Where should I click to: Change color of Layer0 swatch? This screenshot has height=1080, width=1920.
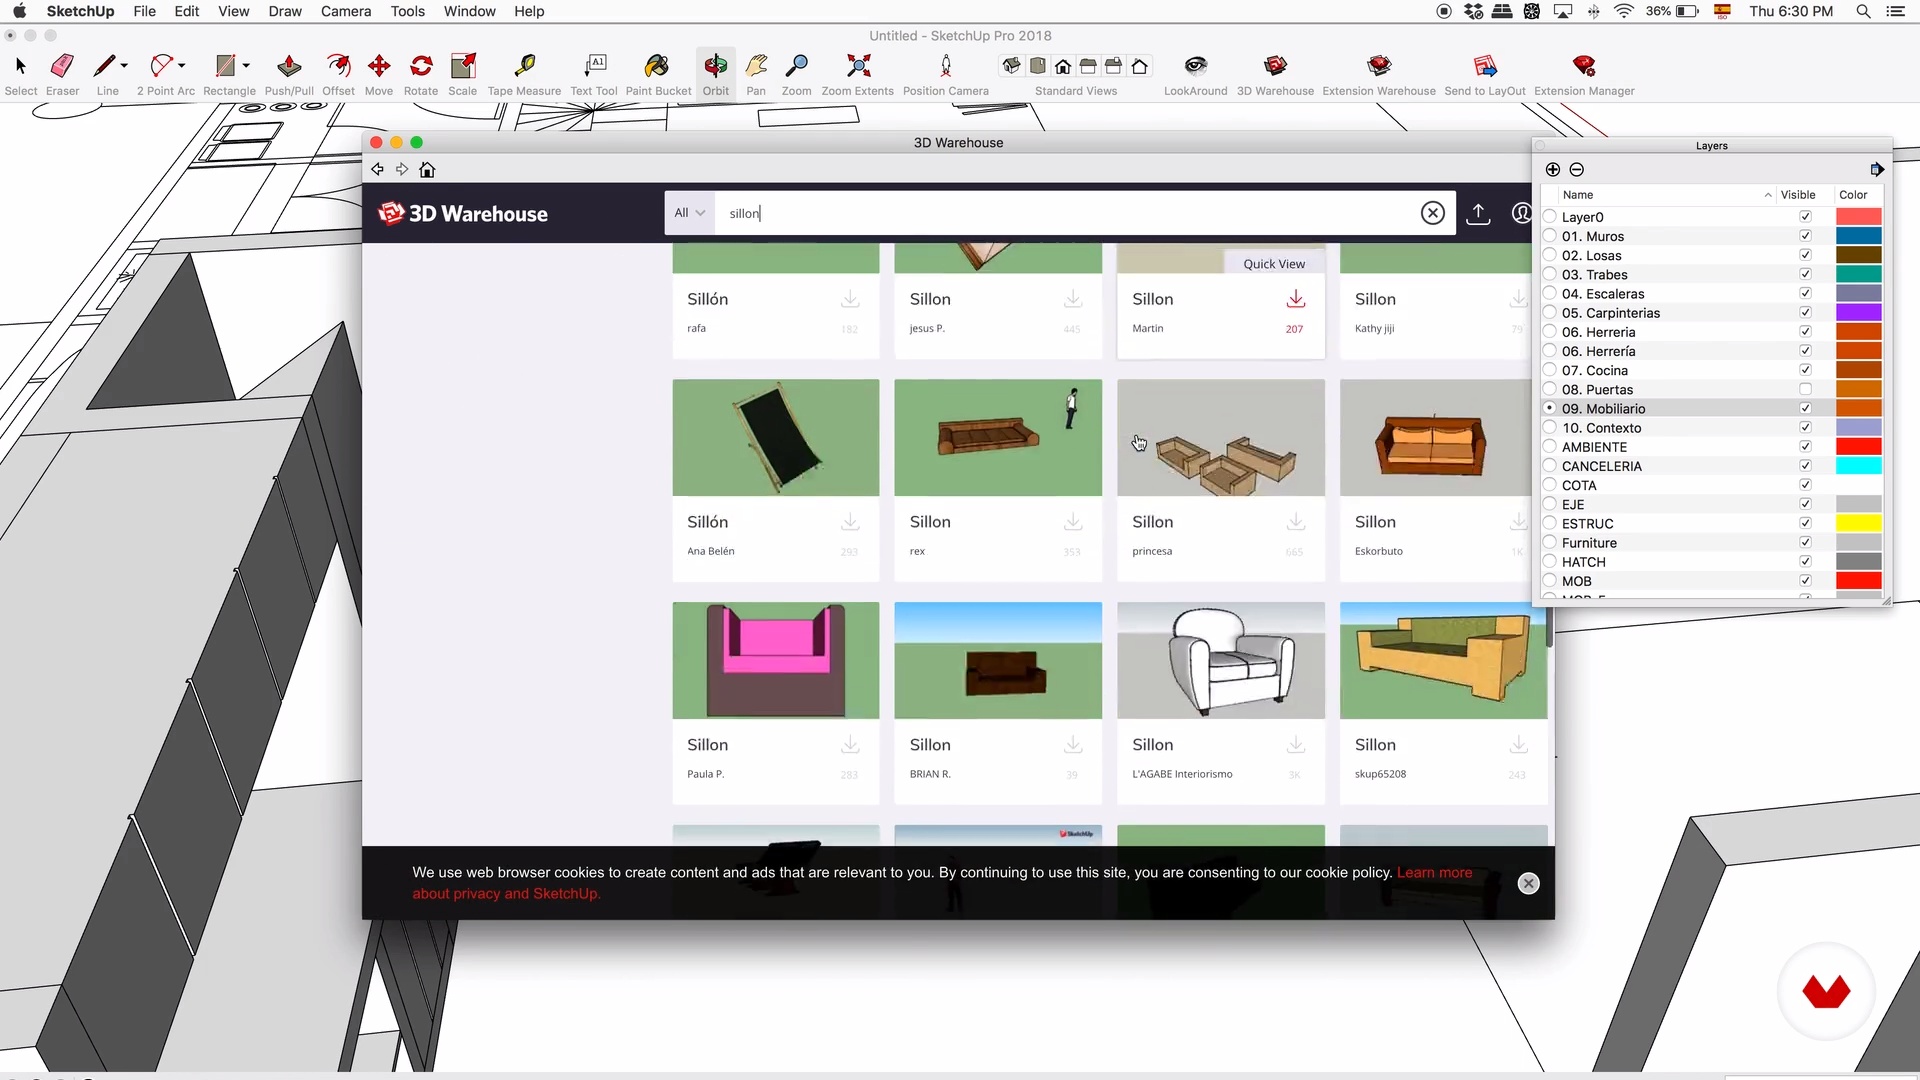(1858, 217)
